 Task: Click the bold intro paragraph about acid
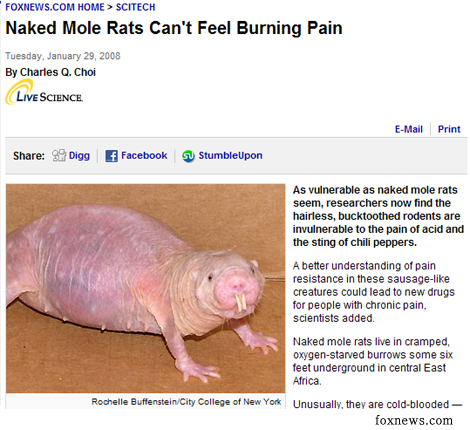[378, 216]
